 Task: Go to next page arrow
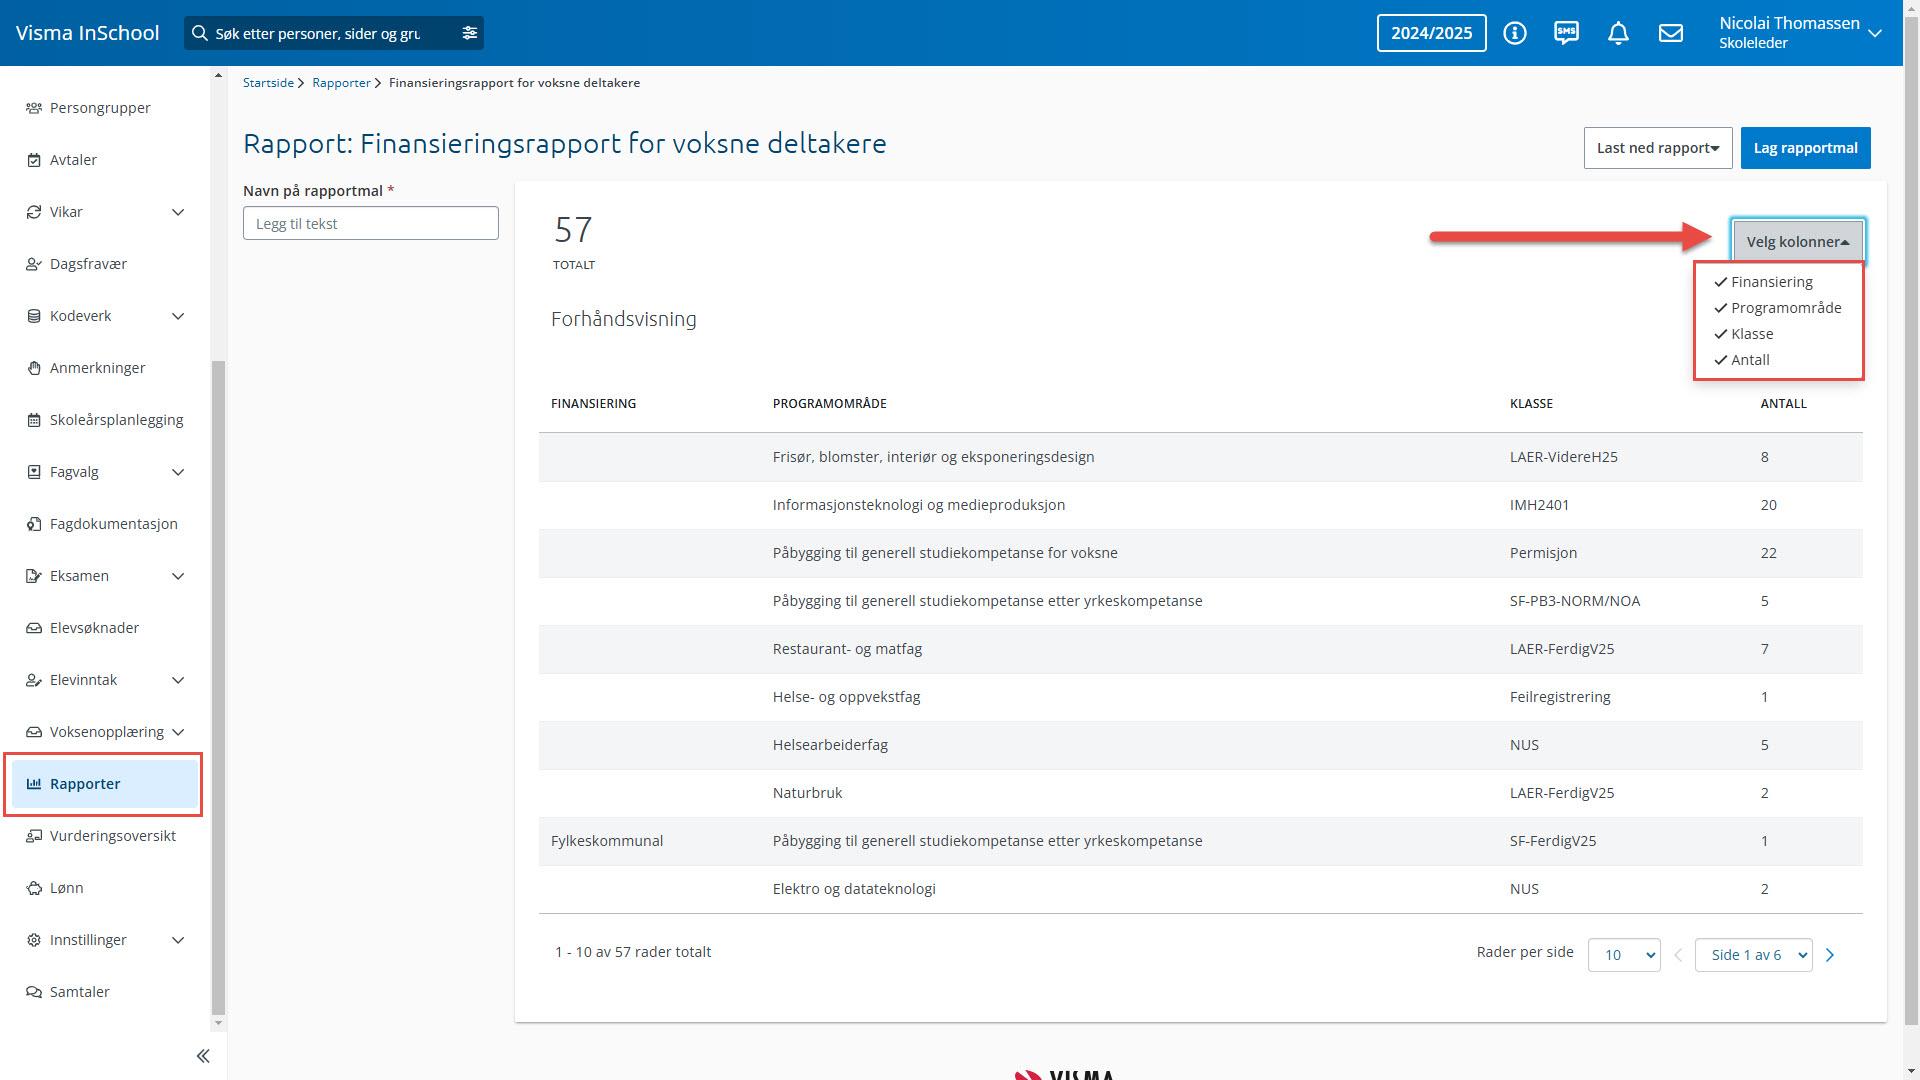(1830, 955)
